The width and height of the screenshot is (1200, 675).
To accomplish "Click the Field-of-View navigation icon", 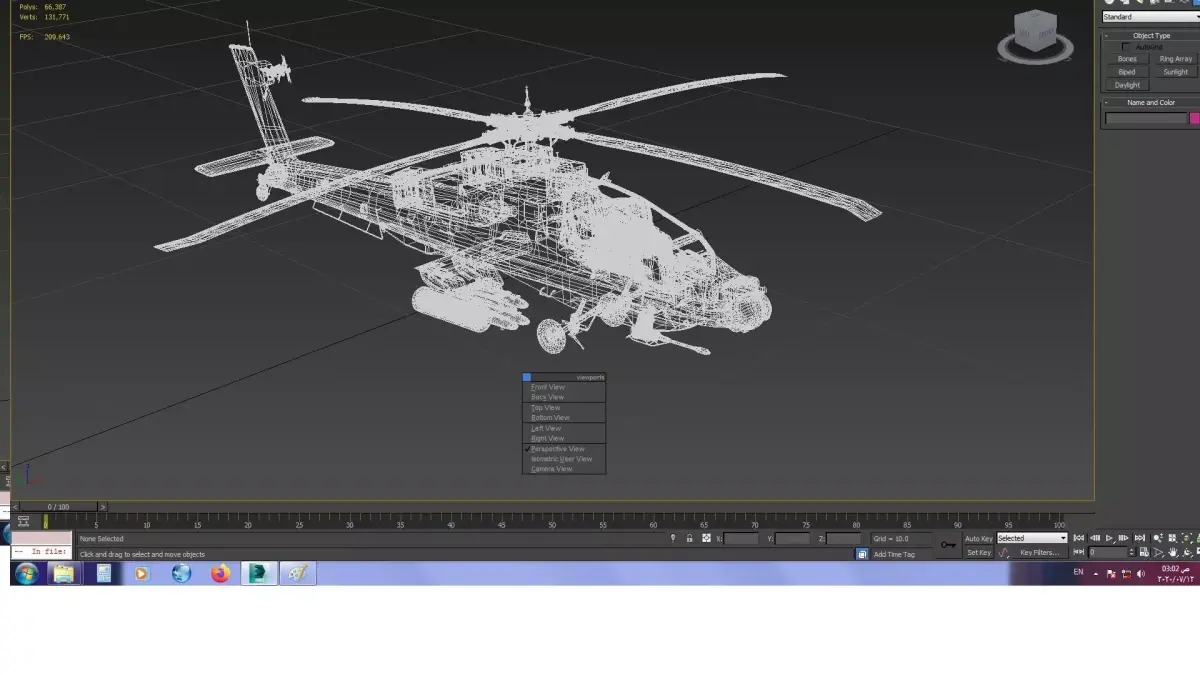I will [1158, 552].
